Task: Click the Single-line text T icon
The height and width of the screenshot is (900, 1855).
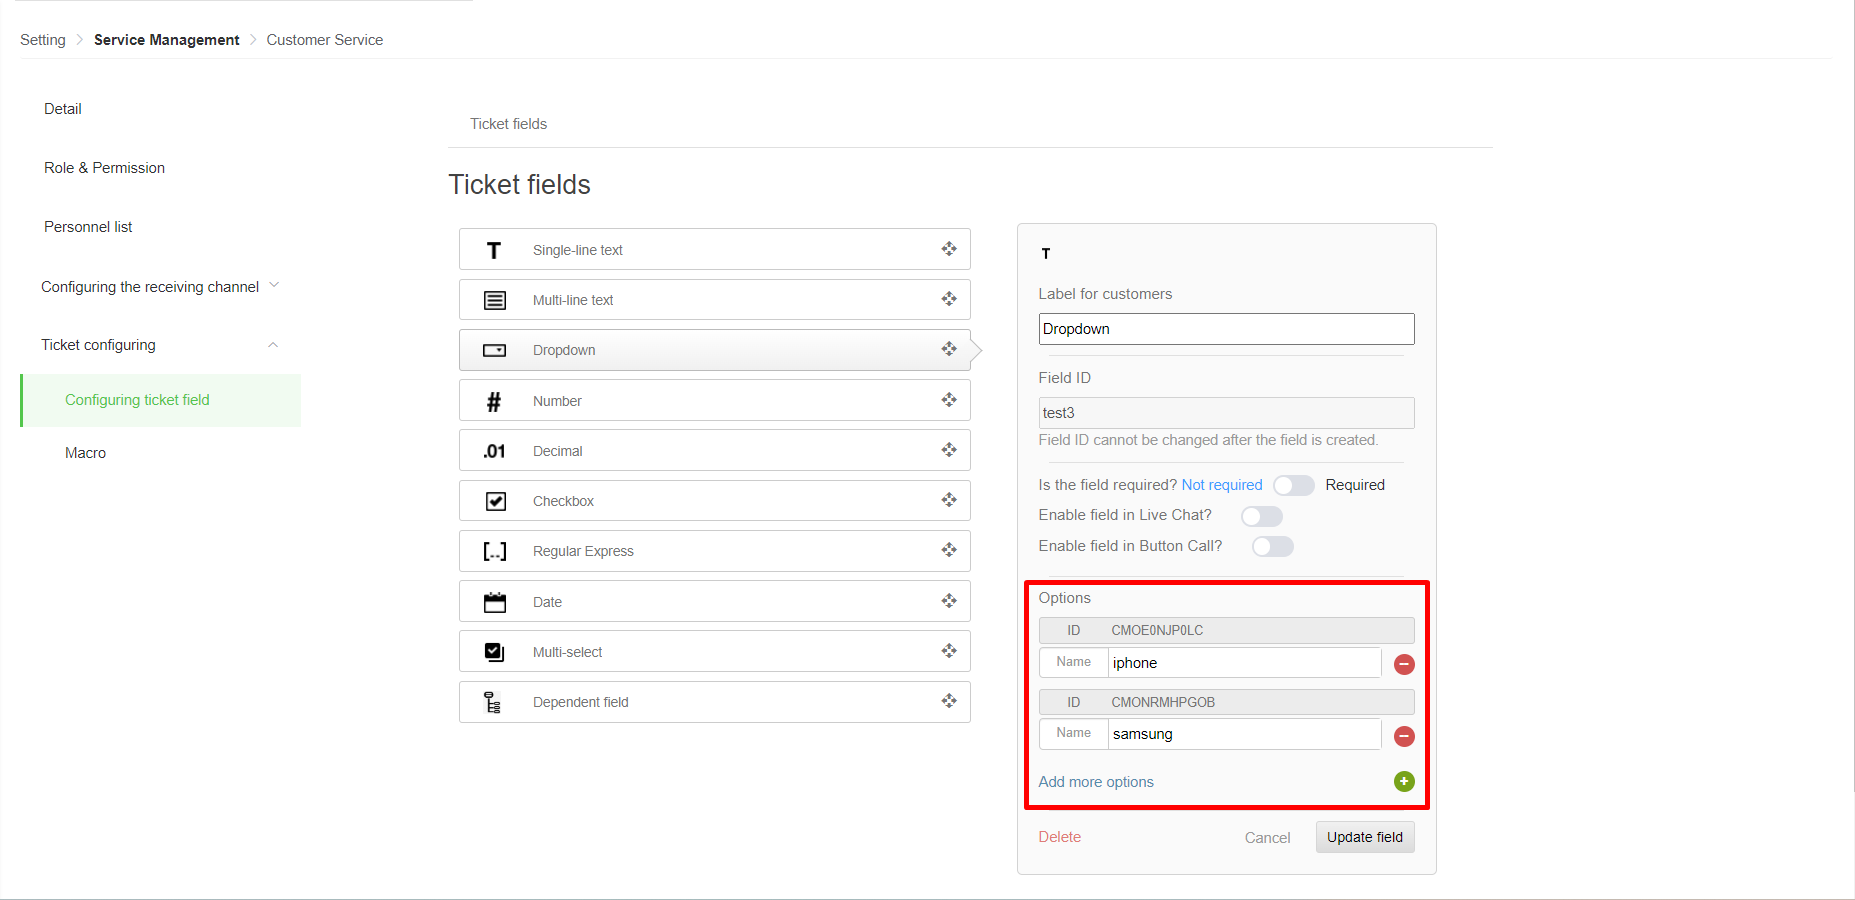Action: click(x=494, y=250)
